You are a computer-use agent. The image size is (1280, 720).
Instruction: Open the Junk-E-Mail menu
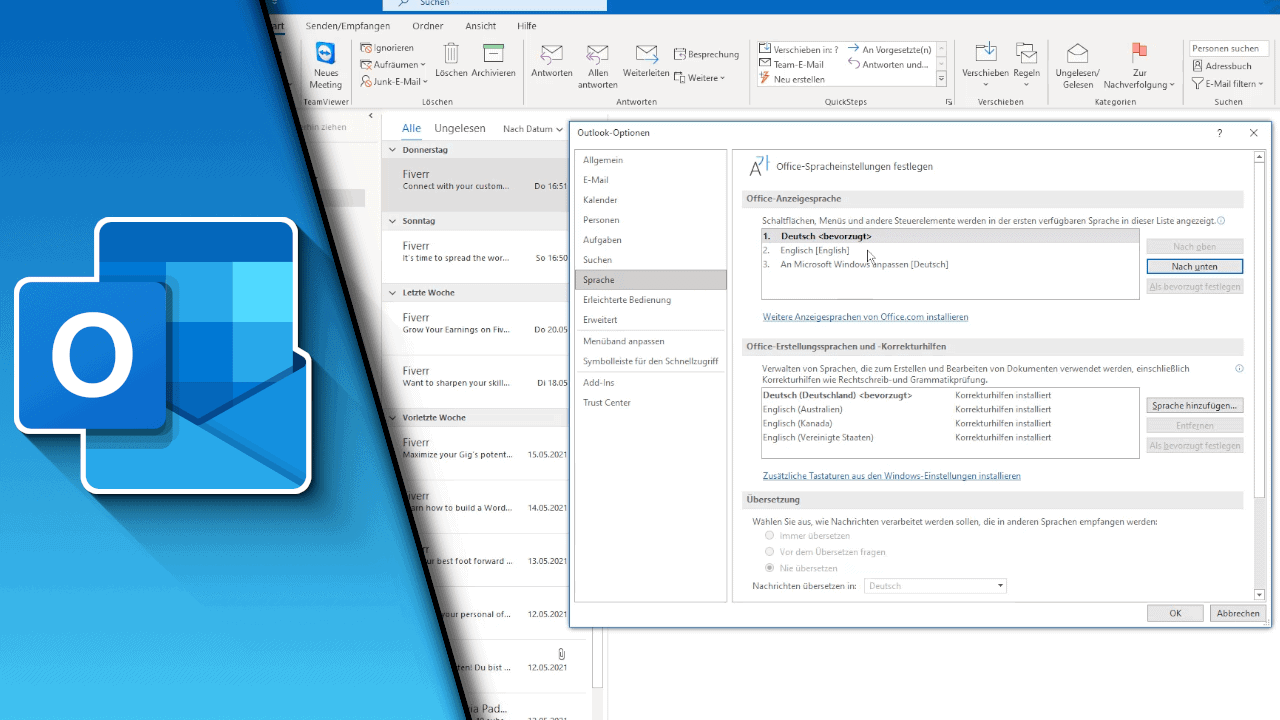393,81
